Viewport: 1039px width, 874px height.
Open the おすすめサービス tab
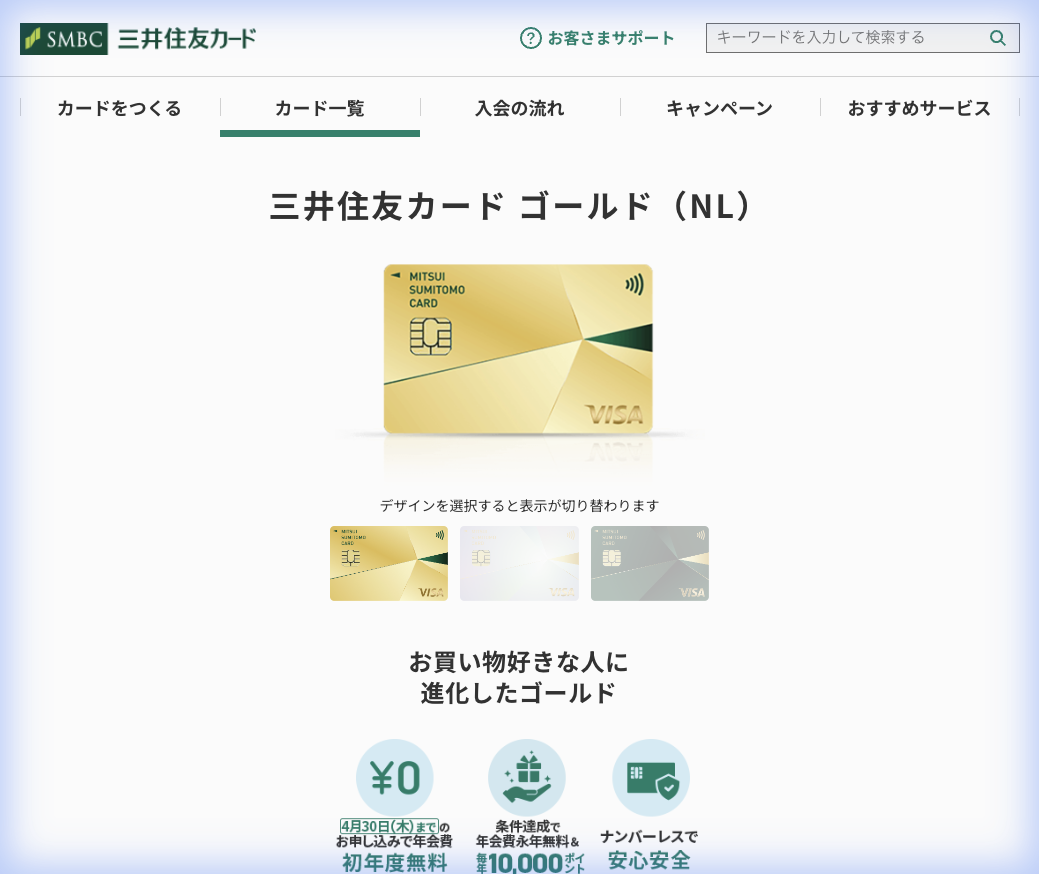(x=919, y=108)
